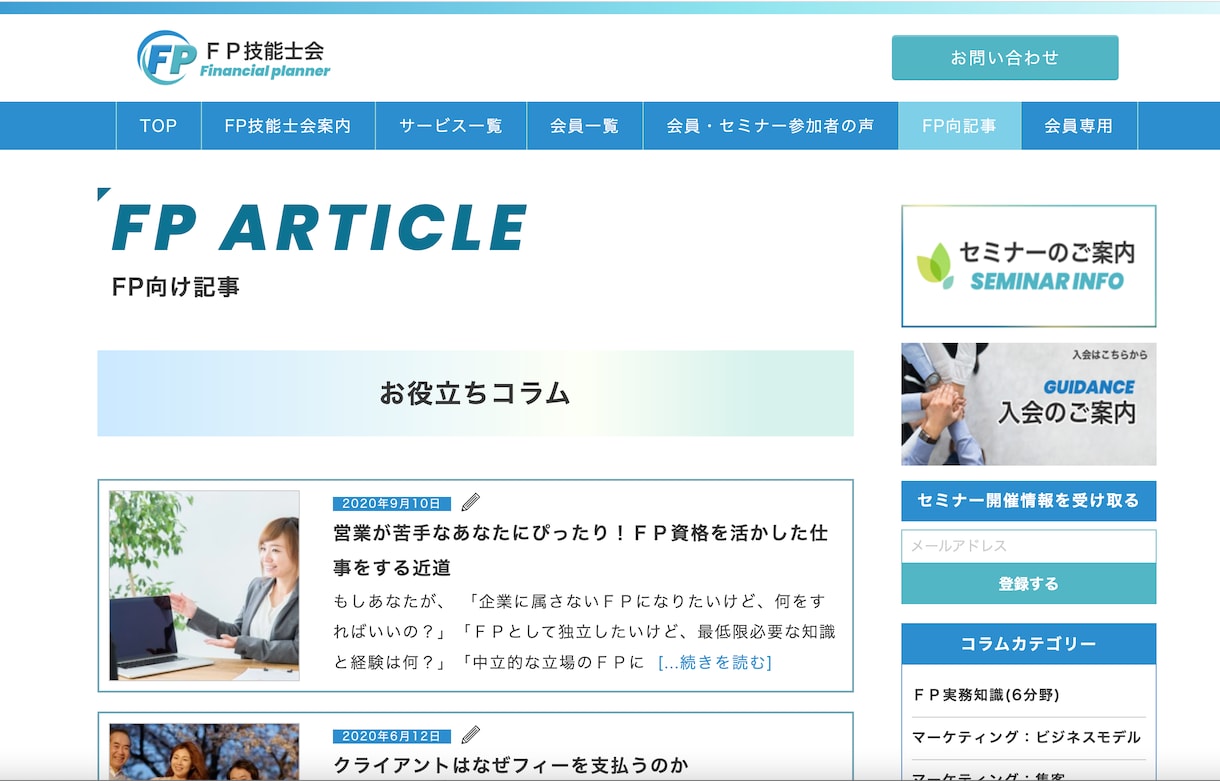Click the pencil icon beside 2020年9月10日
Viewport: 1220px width, 781px height.
coord(470,502)
